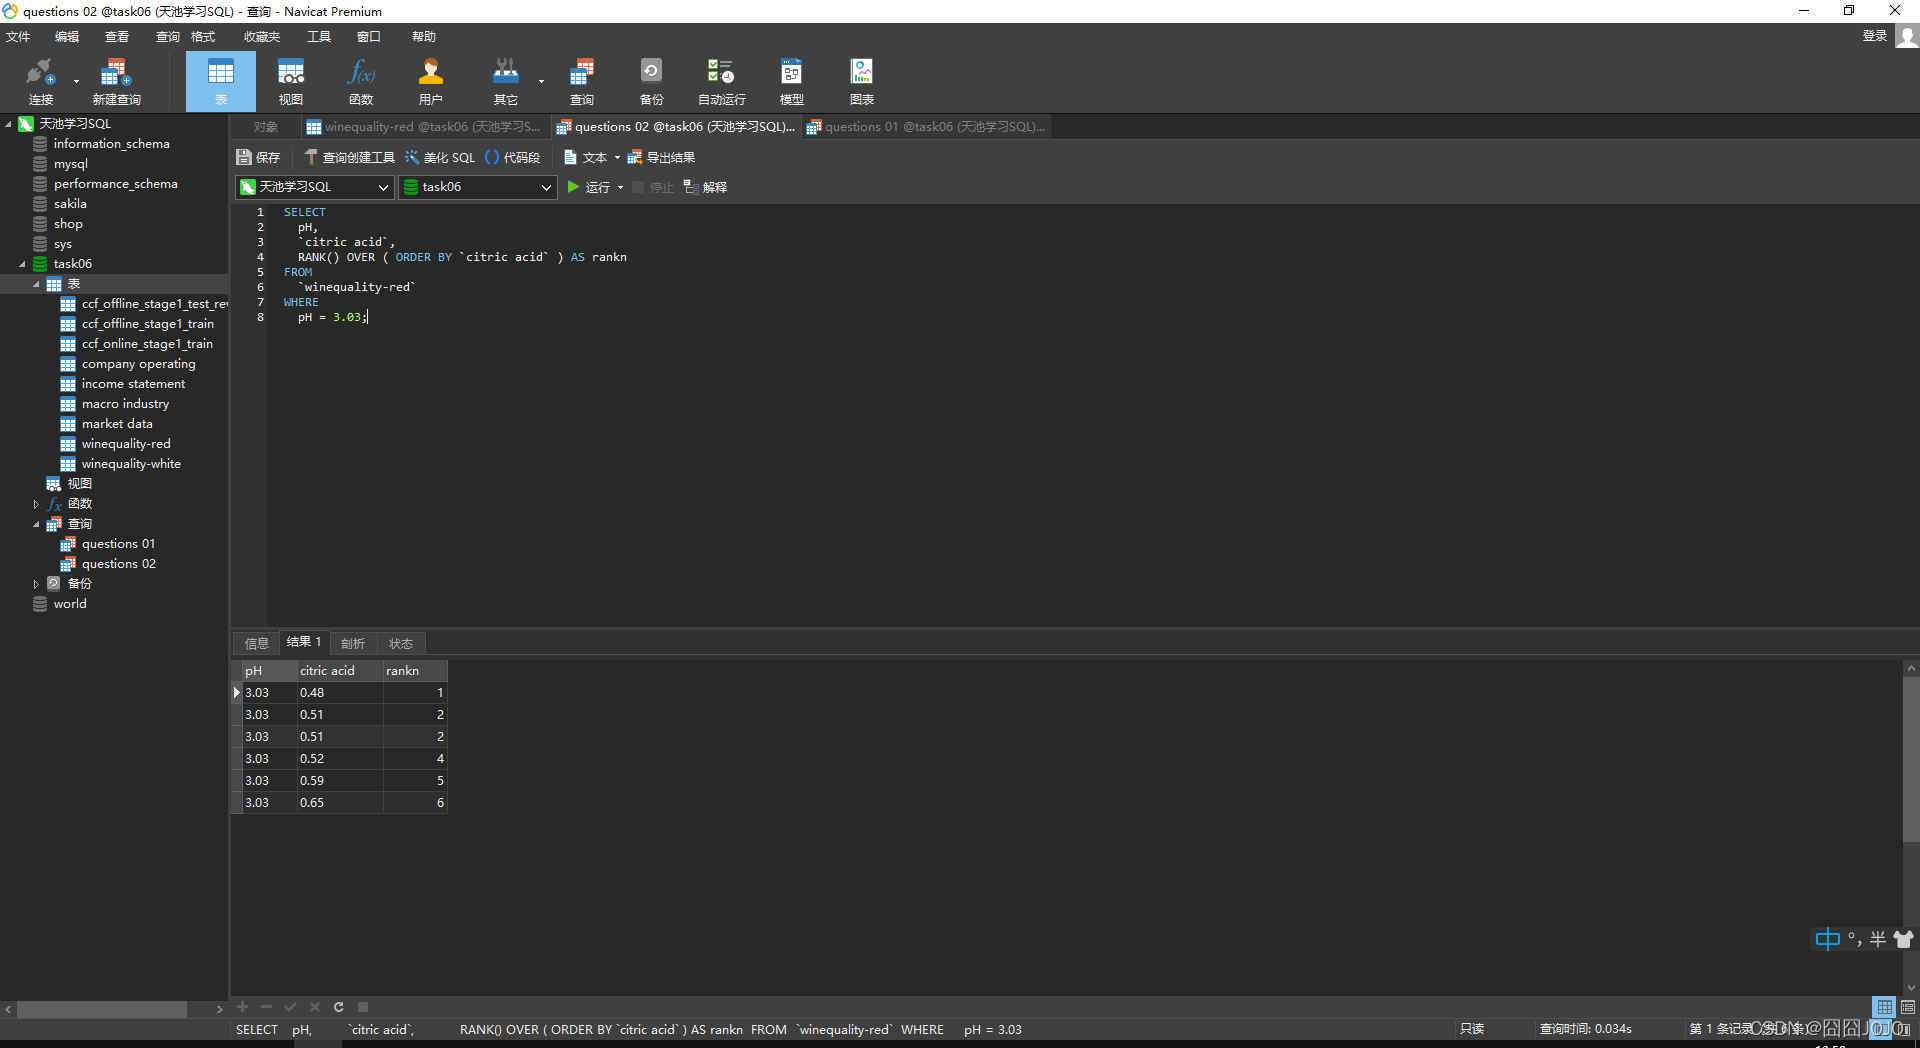
Task: Switch to the questions 01 tab
Action: [x=926, y=127]
